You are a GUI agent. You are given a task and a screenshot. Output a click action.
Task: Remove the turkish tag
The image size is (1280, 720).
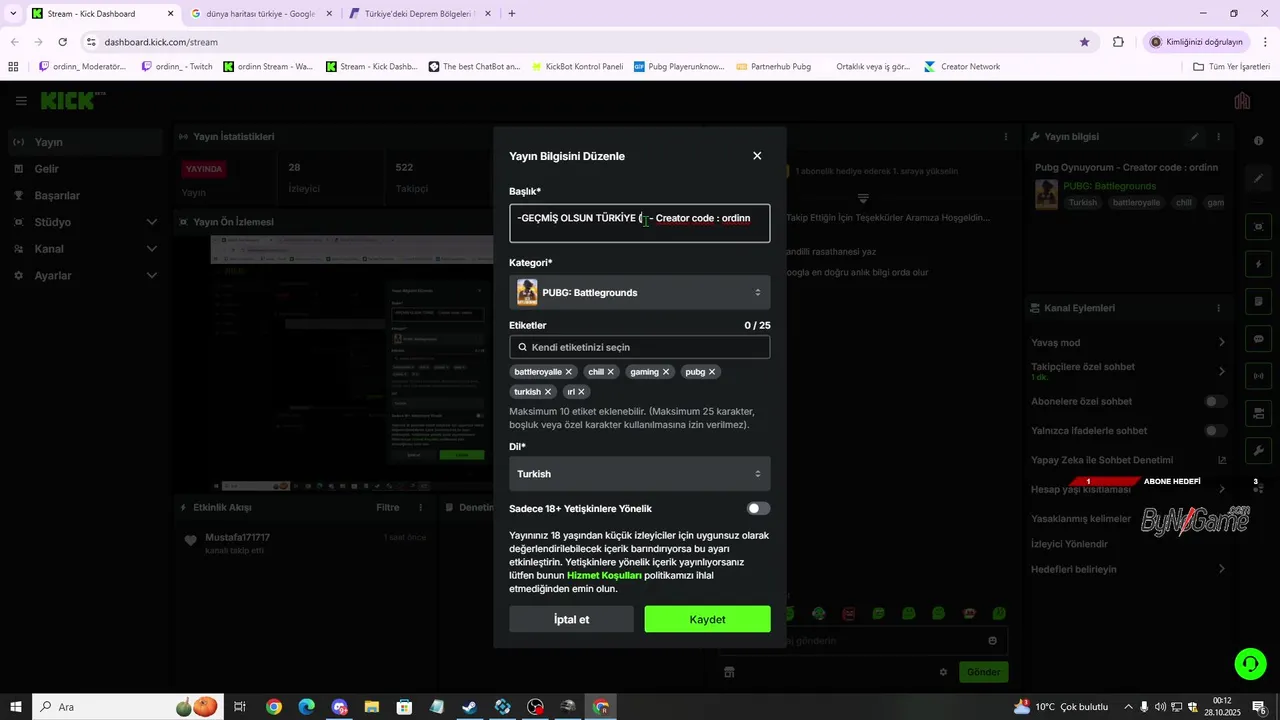[x=548, y=392]
